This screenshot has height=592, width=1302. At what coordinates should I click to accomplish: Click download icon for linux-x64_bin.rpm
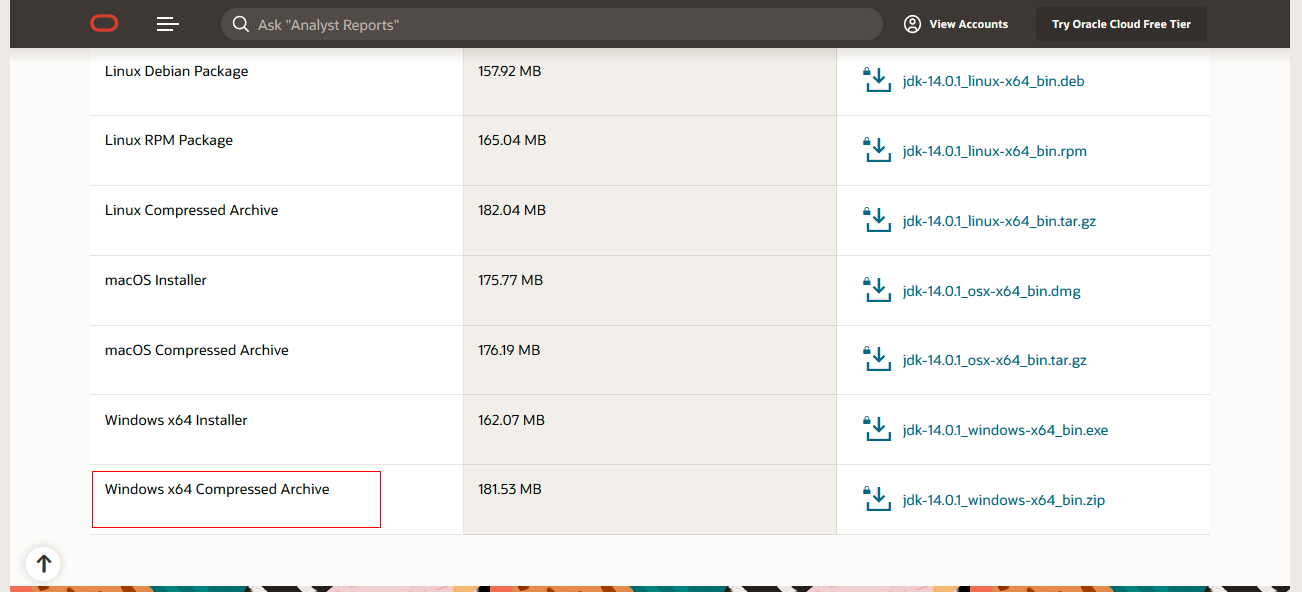point(876,150)
